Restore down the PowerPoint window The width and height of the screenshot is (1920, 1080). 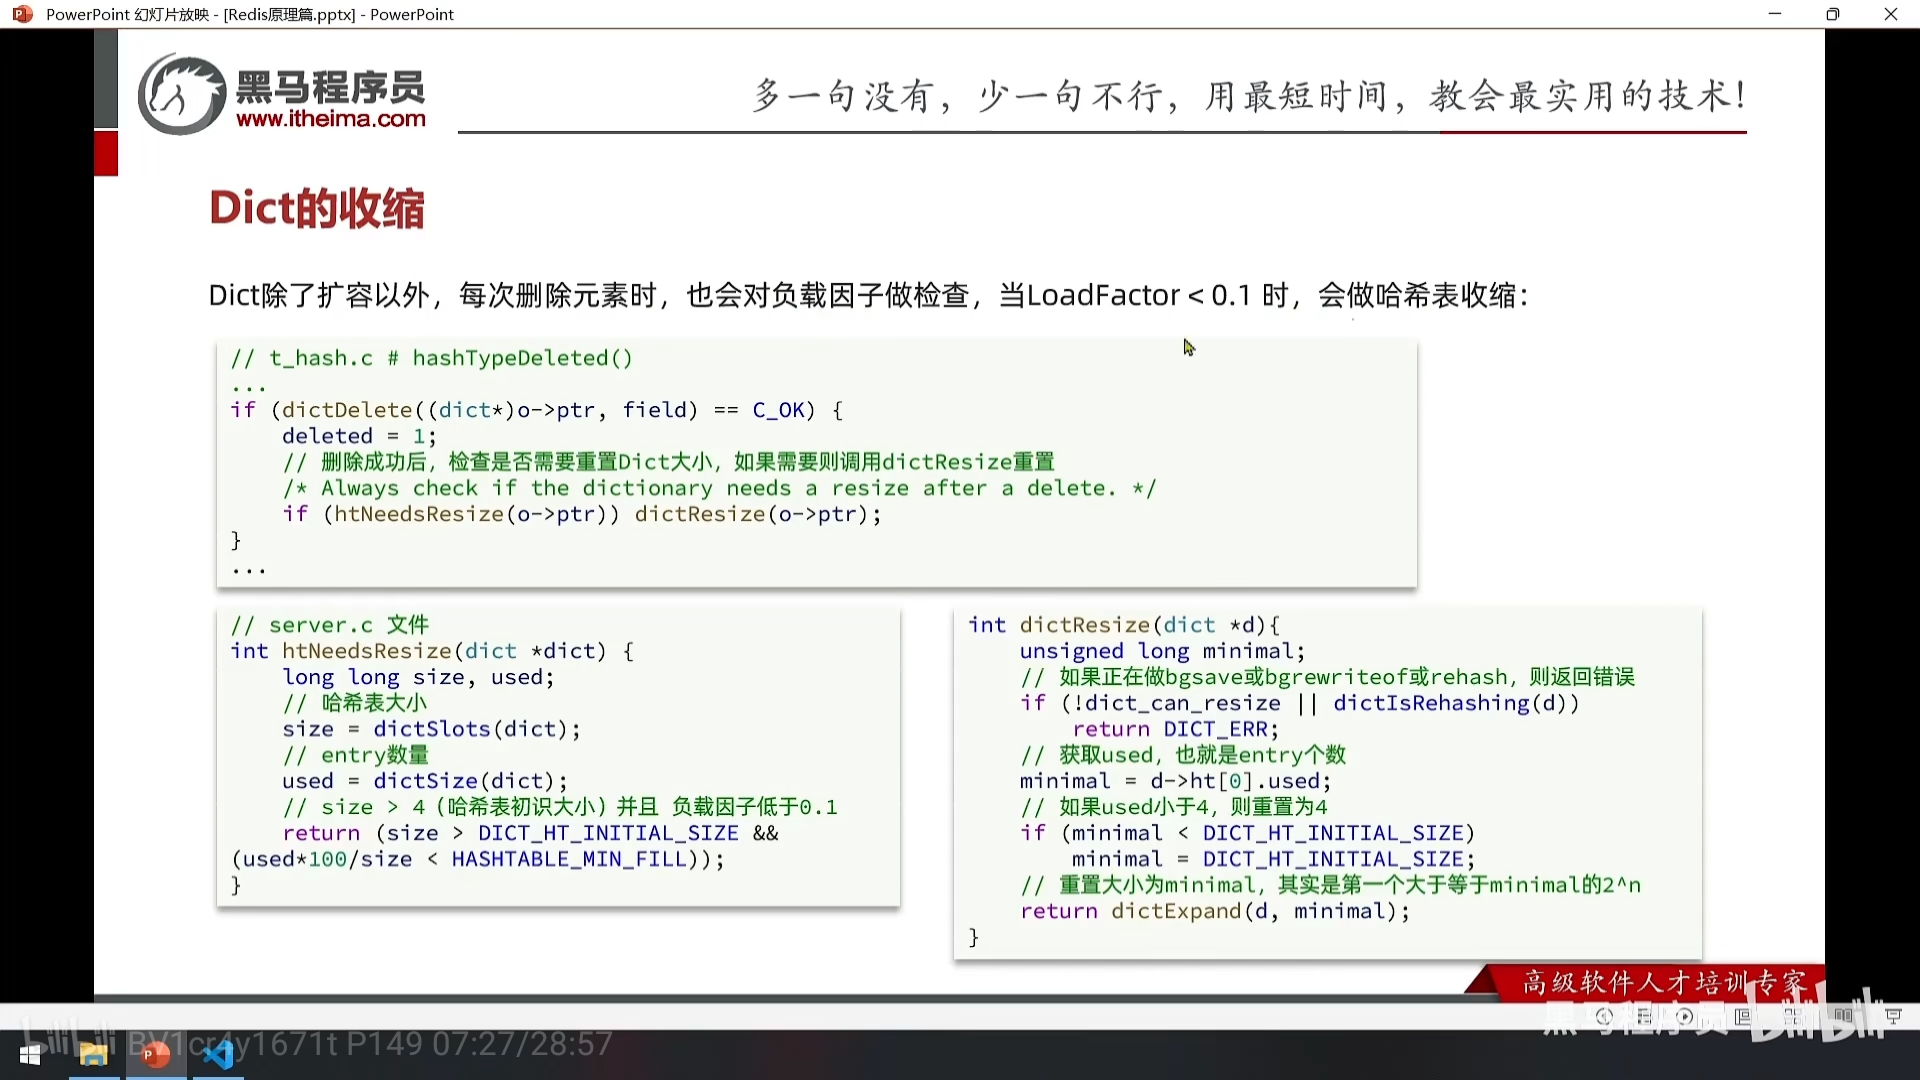point(1832,14)
